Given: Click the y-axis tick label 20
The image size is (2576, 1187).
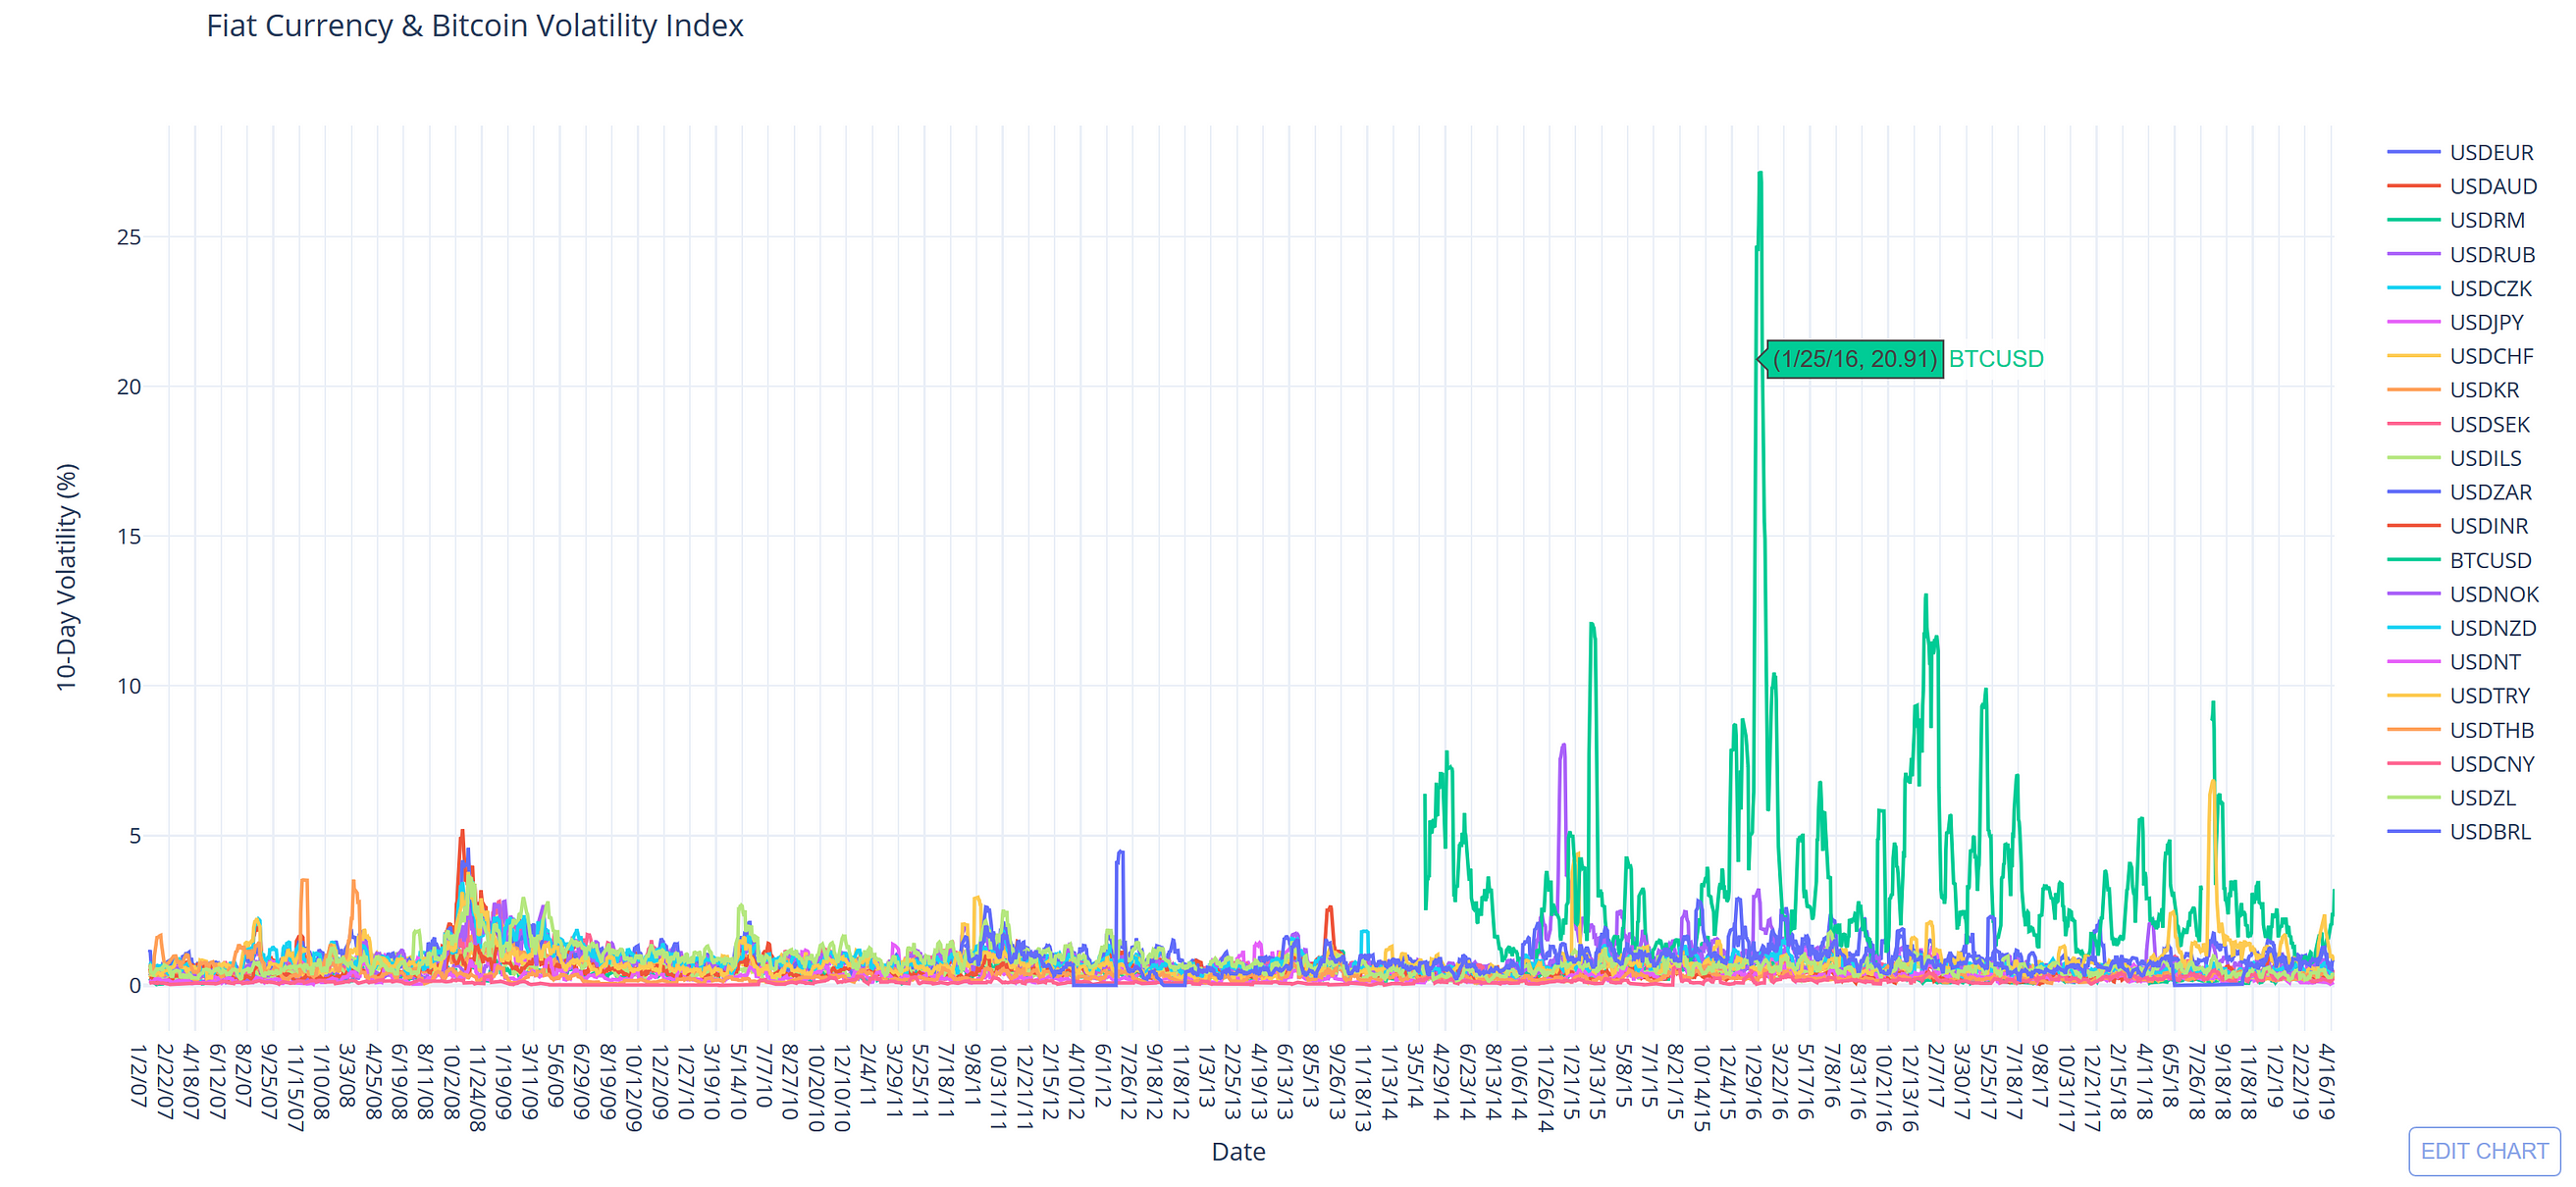Looking at the screenshot, I should tap(129, 387).
